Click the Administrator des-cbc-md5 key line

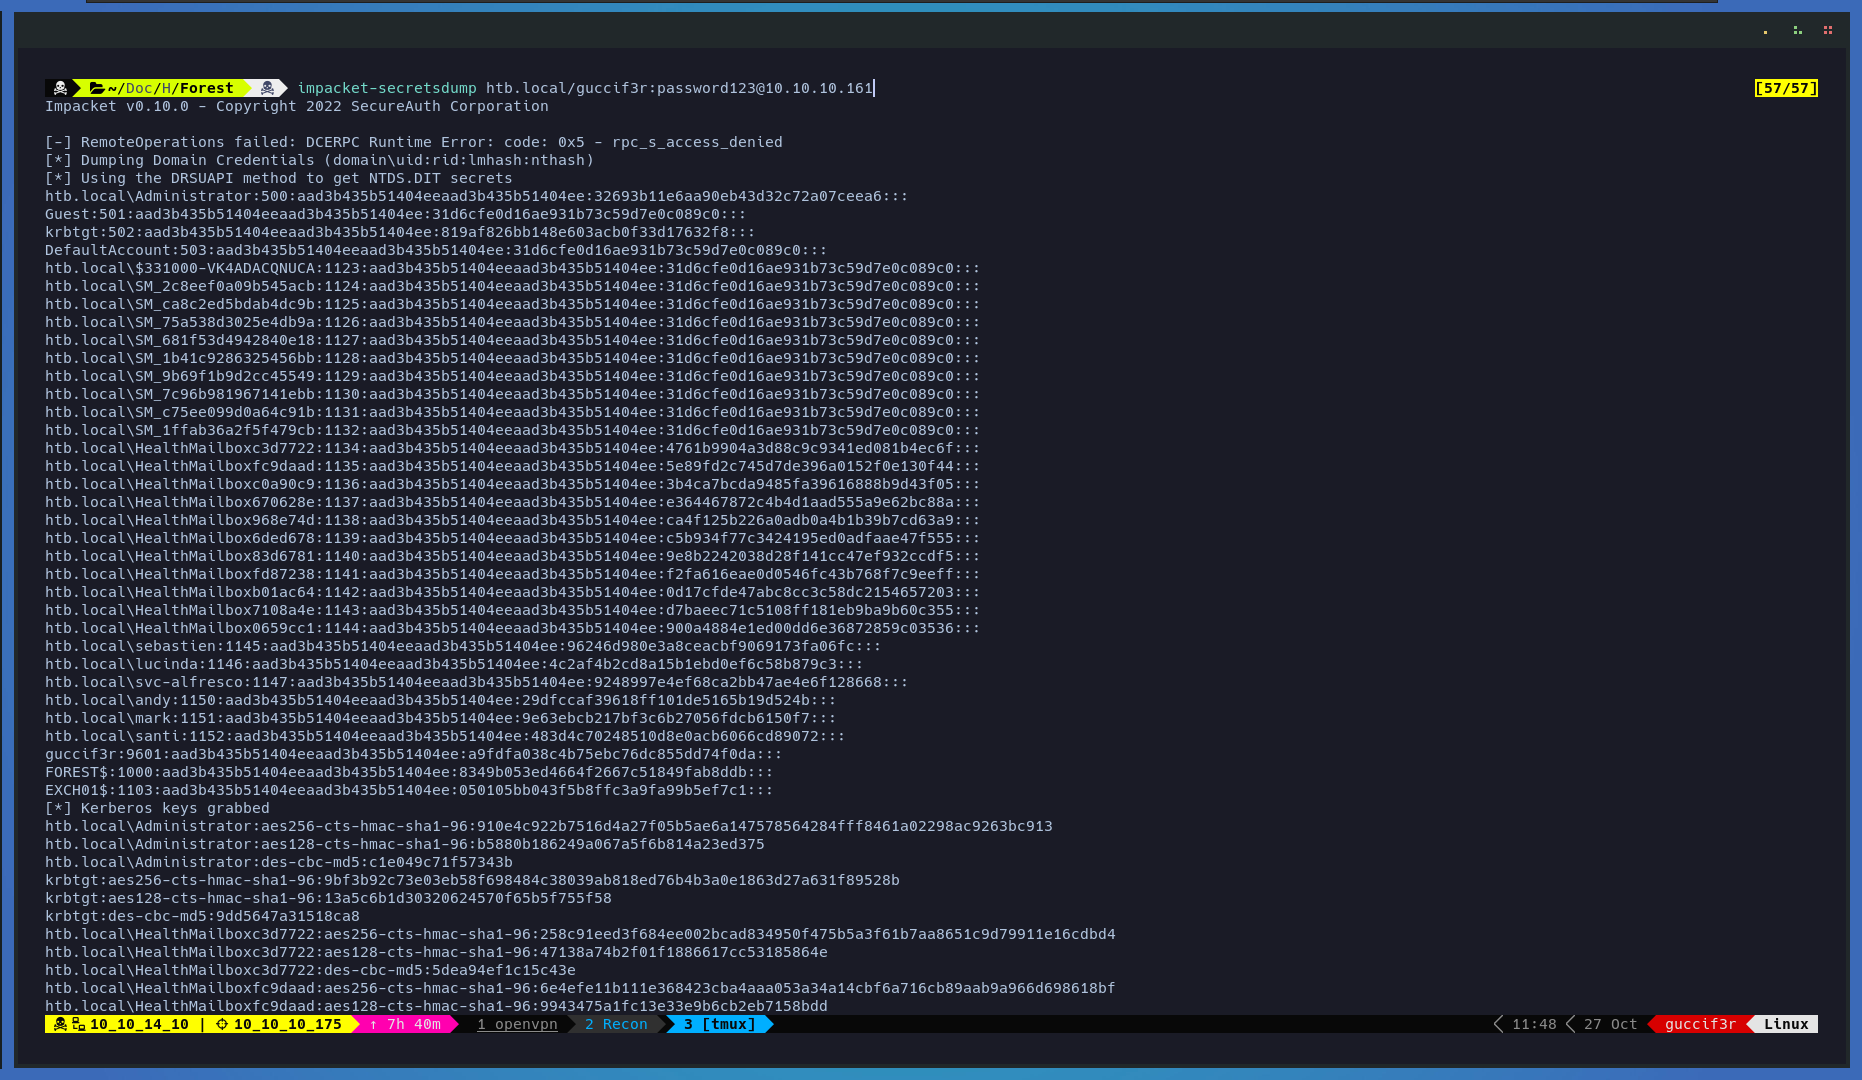(x=279, y=862)
